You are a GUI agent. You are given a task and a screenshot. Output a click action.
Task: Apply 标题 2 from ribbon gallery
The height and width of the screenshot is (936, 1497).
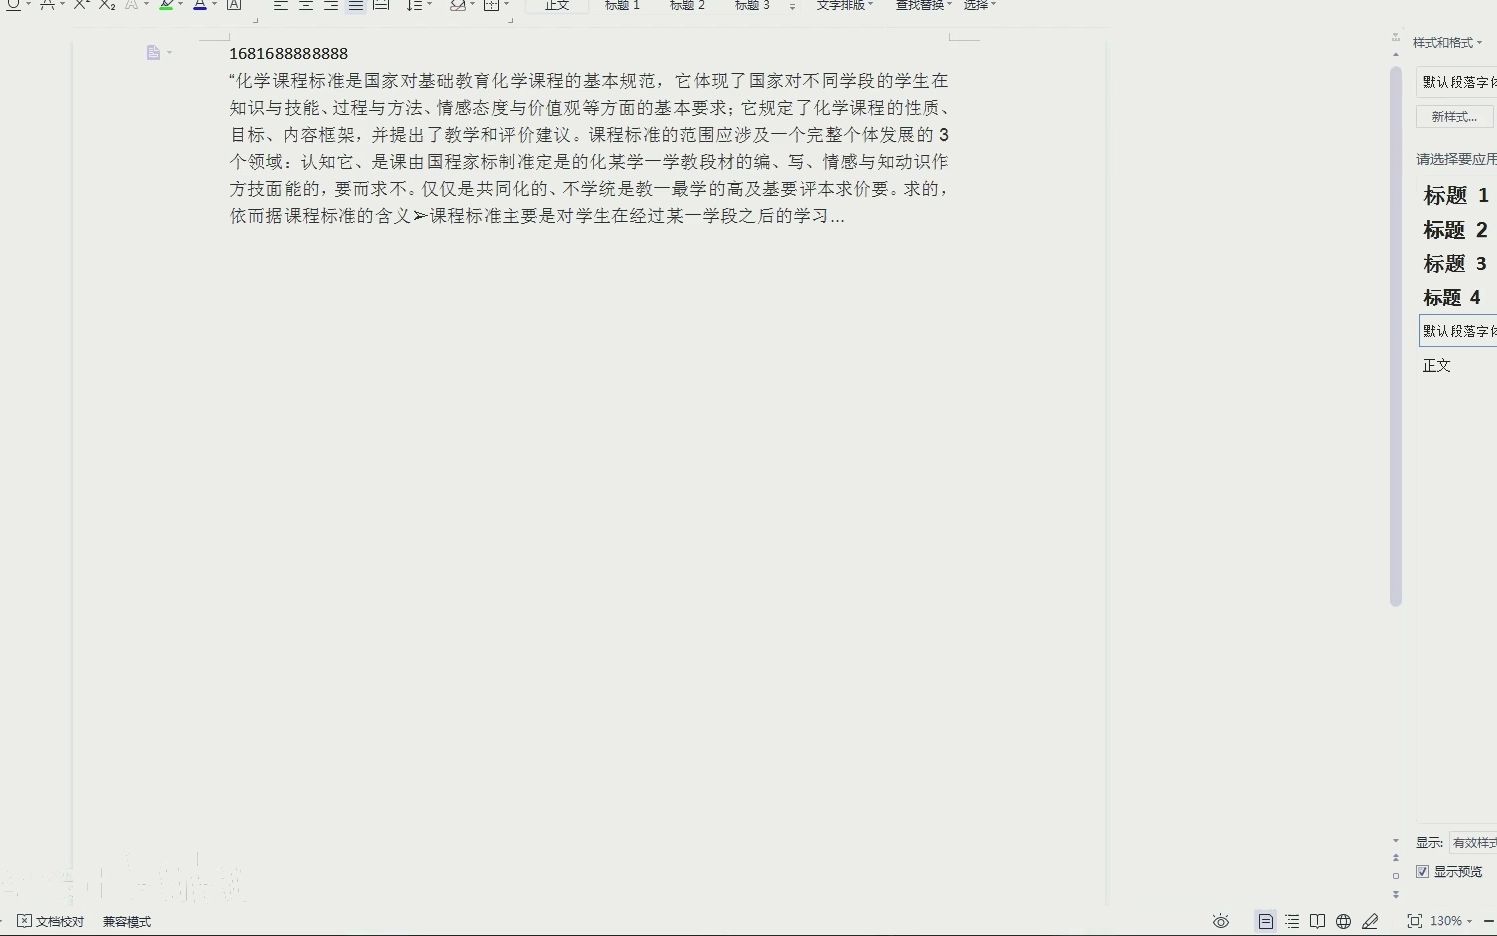(x=687, y=5)
